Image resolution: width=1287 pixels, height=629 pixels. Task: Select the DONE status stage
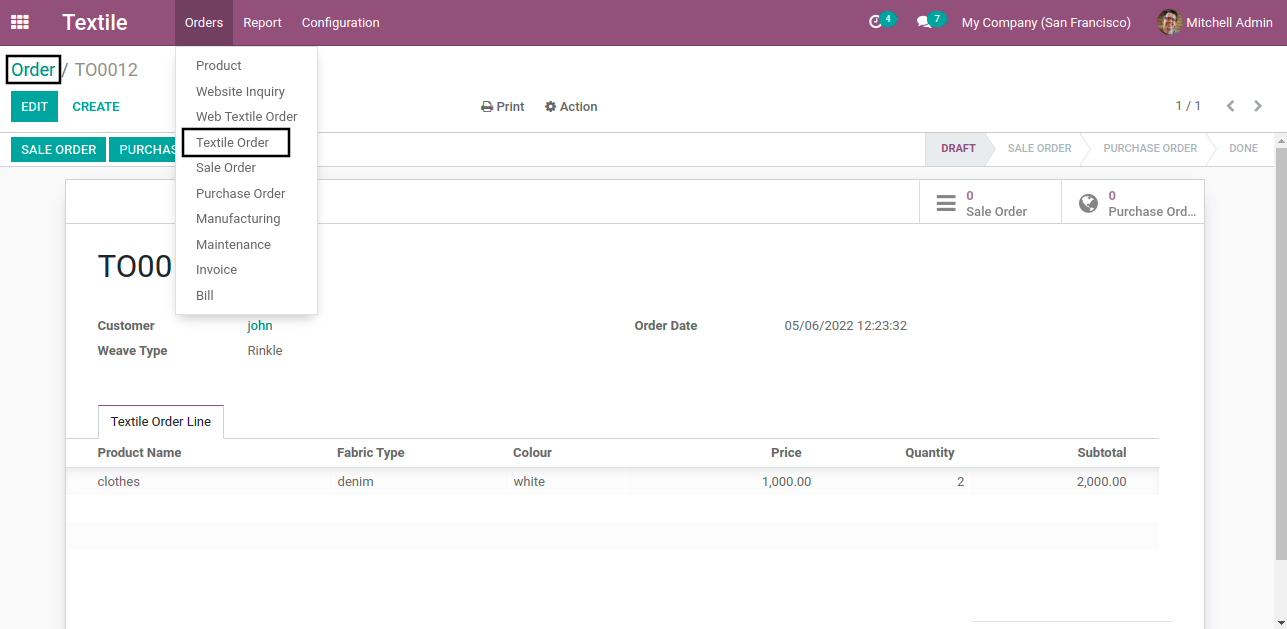[x=1243, y=148]
